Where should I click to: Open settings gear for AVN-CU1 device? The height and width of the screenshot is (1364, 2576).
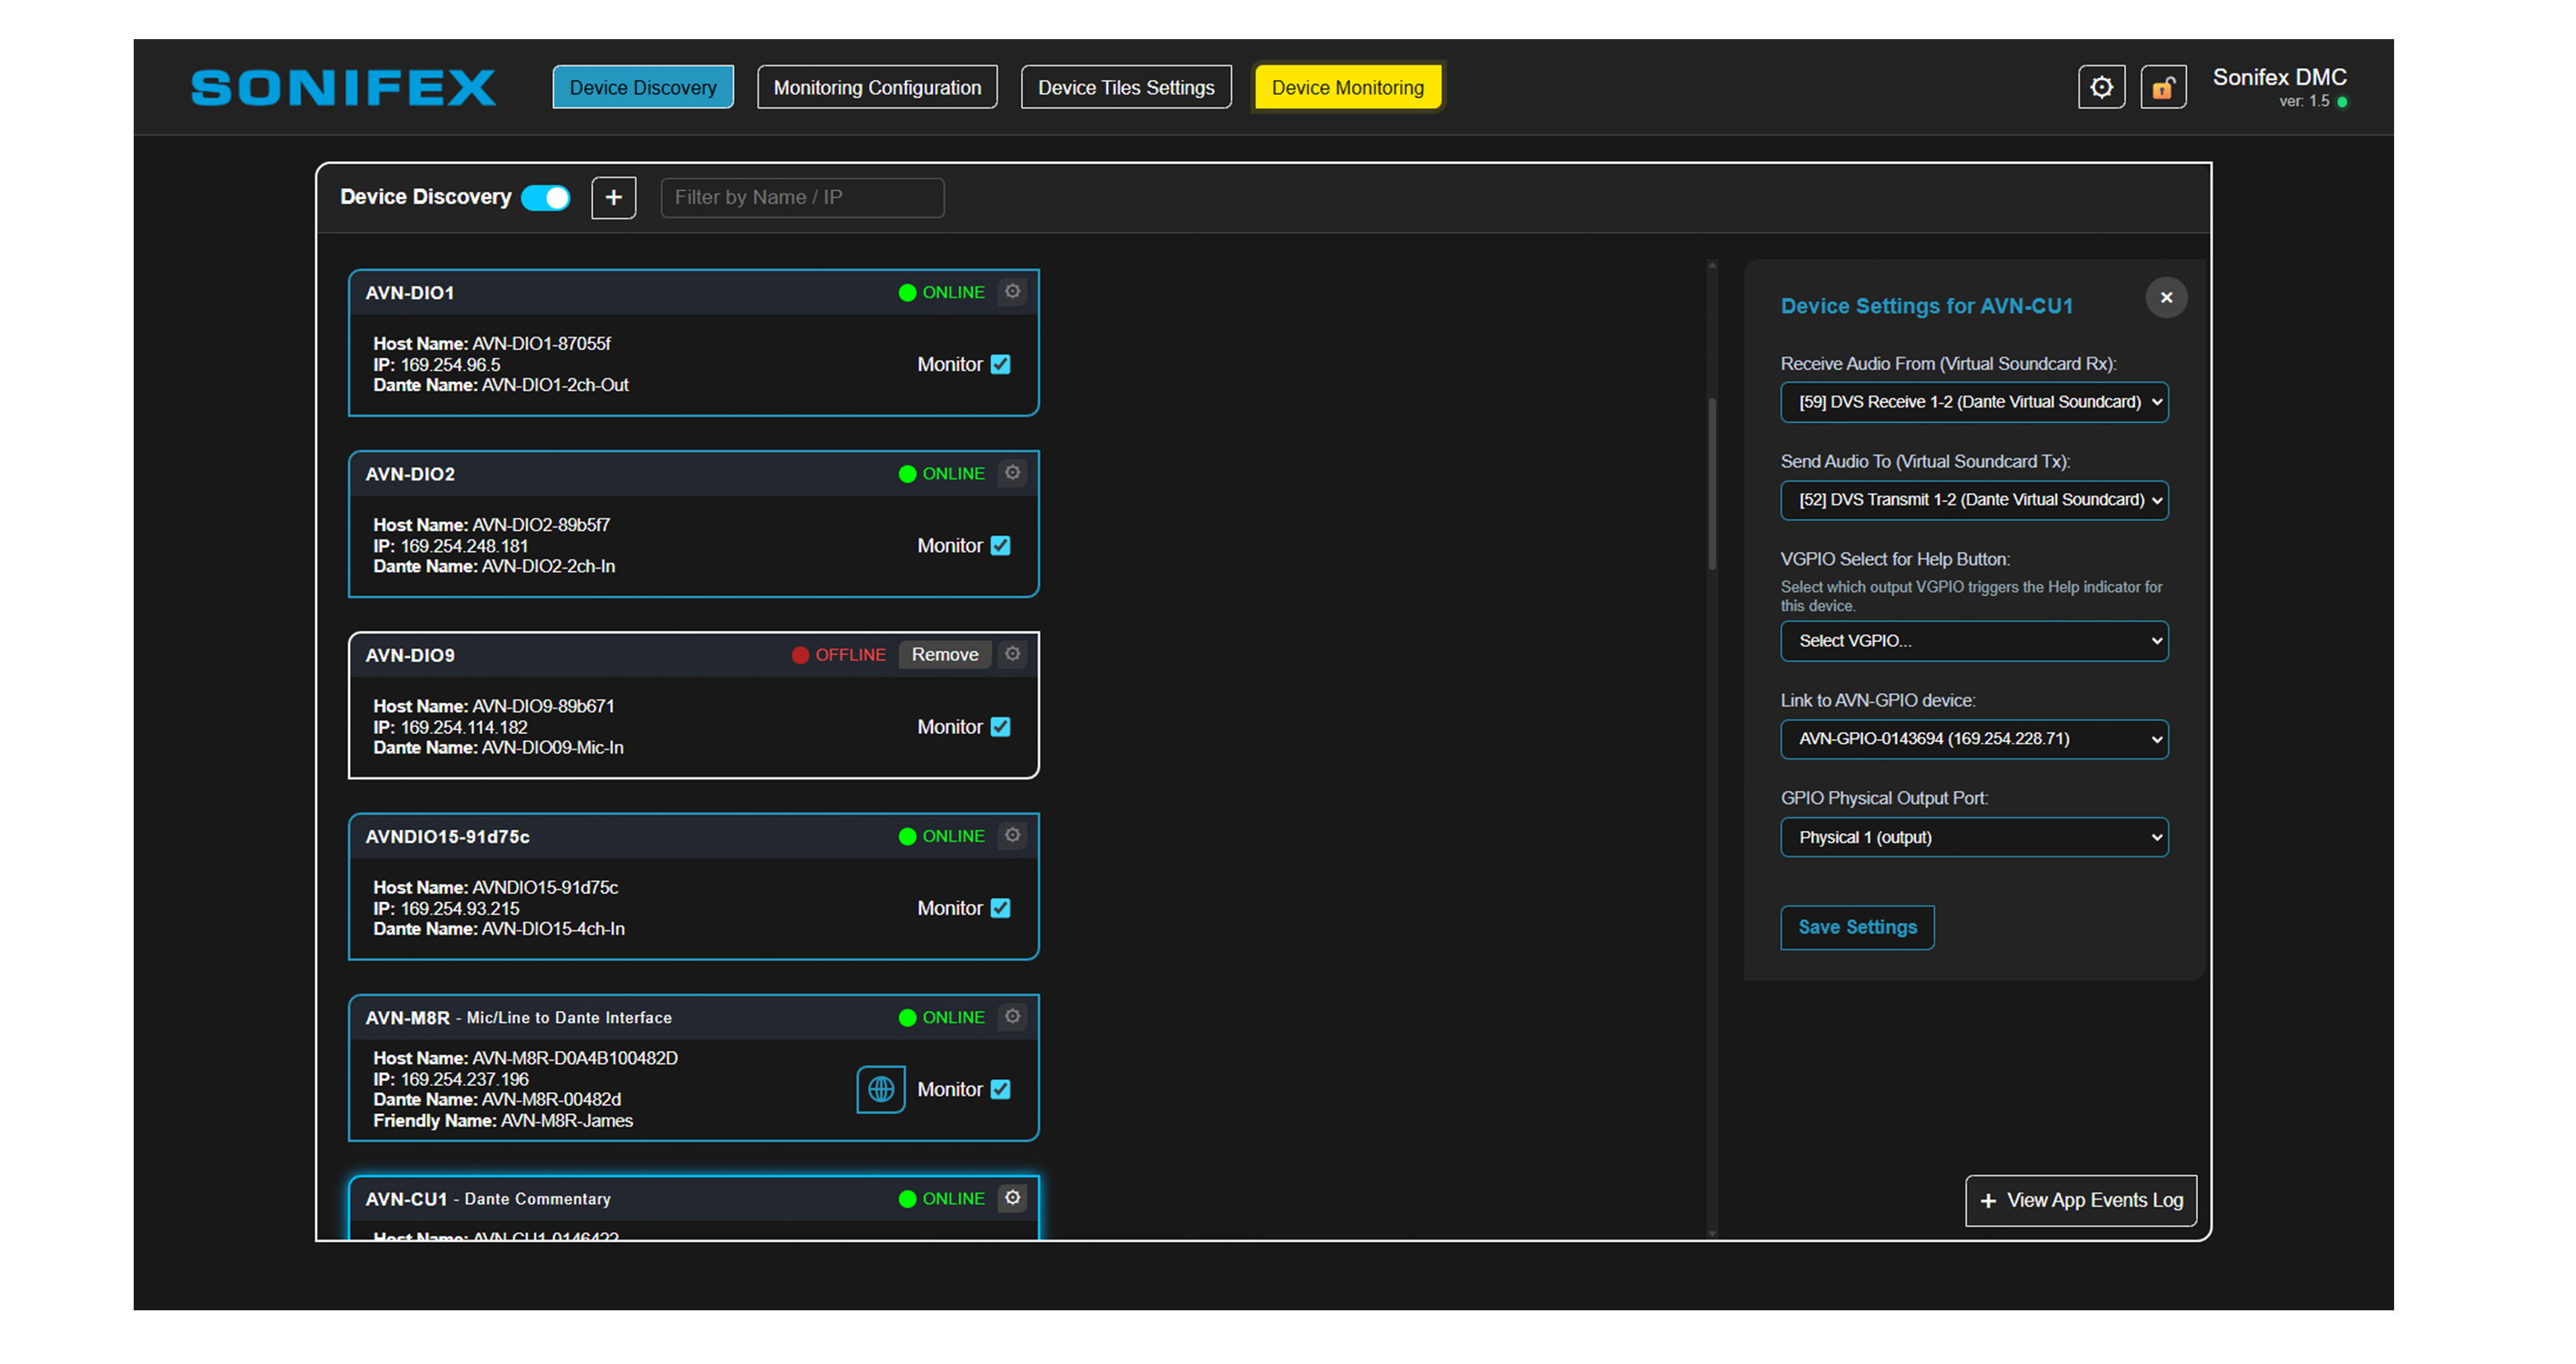pyautogui.click(x=1012, y=1197)
